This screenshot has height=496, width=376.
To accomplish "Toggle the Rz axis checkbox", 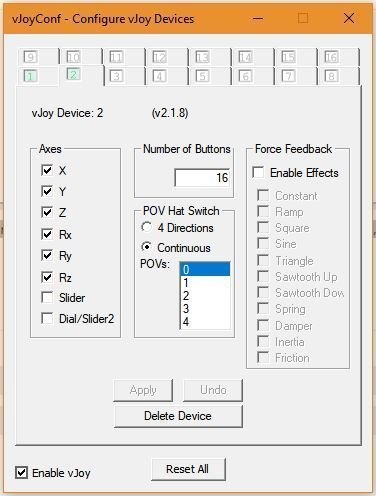I will [47, 277].
